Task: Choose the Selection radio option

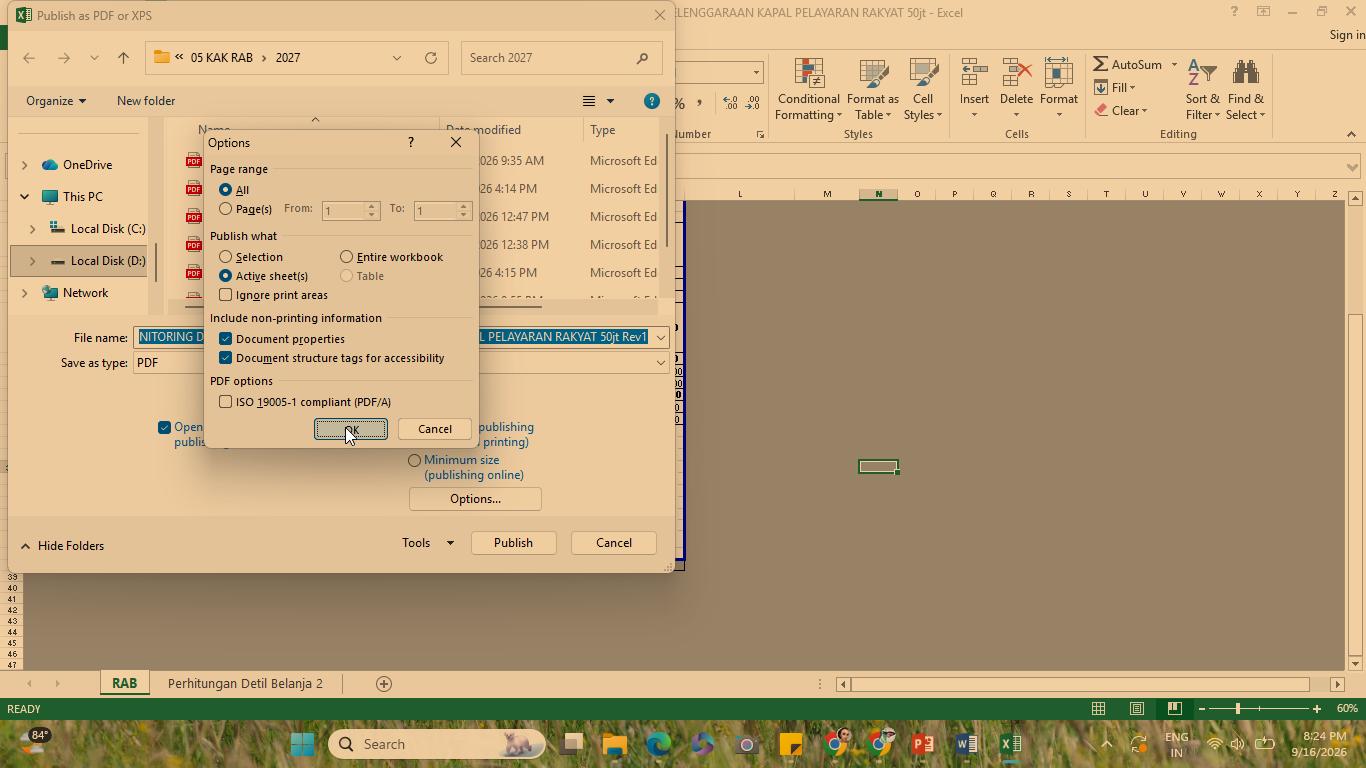Action: click(x=226, y=257)
